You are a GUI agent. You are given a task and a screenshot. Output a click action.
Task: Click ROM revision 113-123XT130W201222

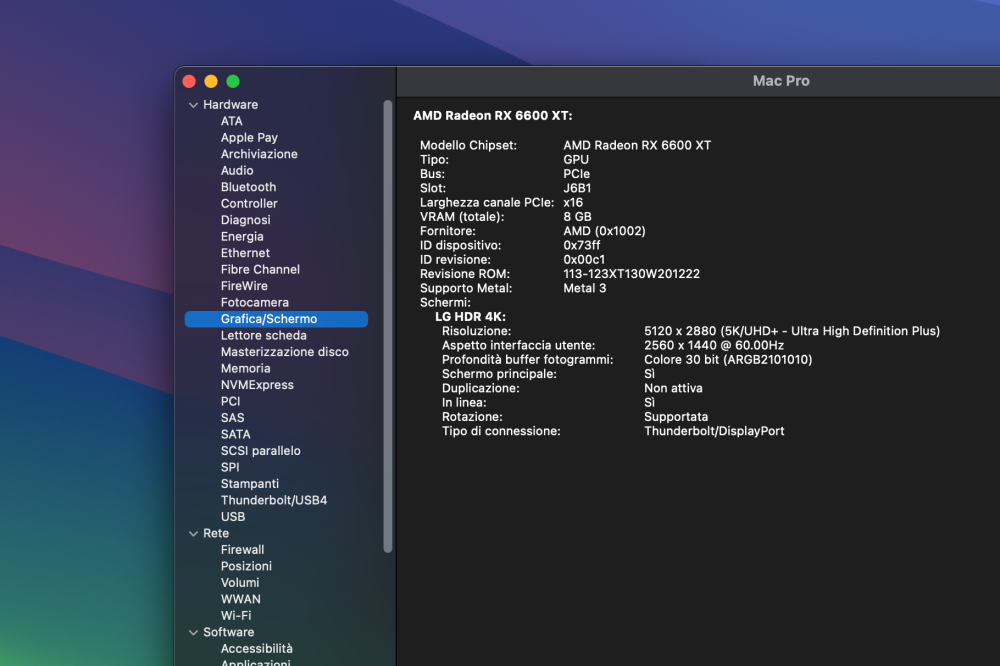click(x=631, y=274)
